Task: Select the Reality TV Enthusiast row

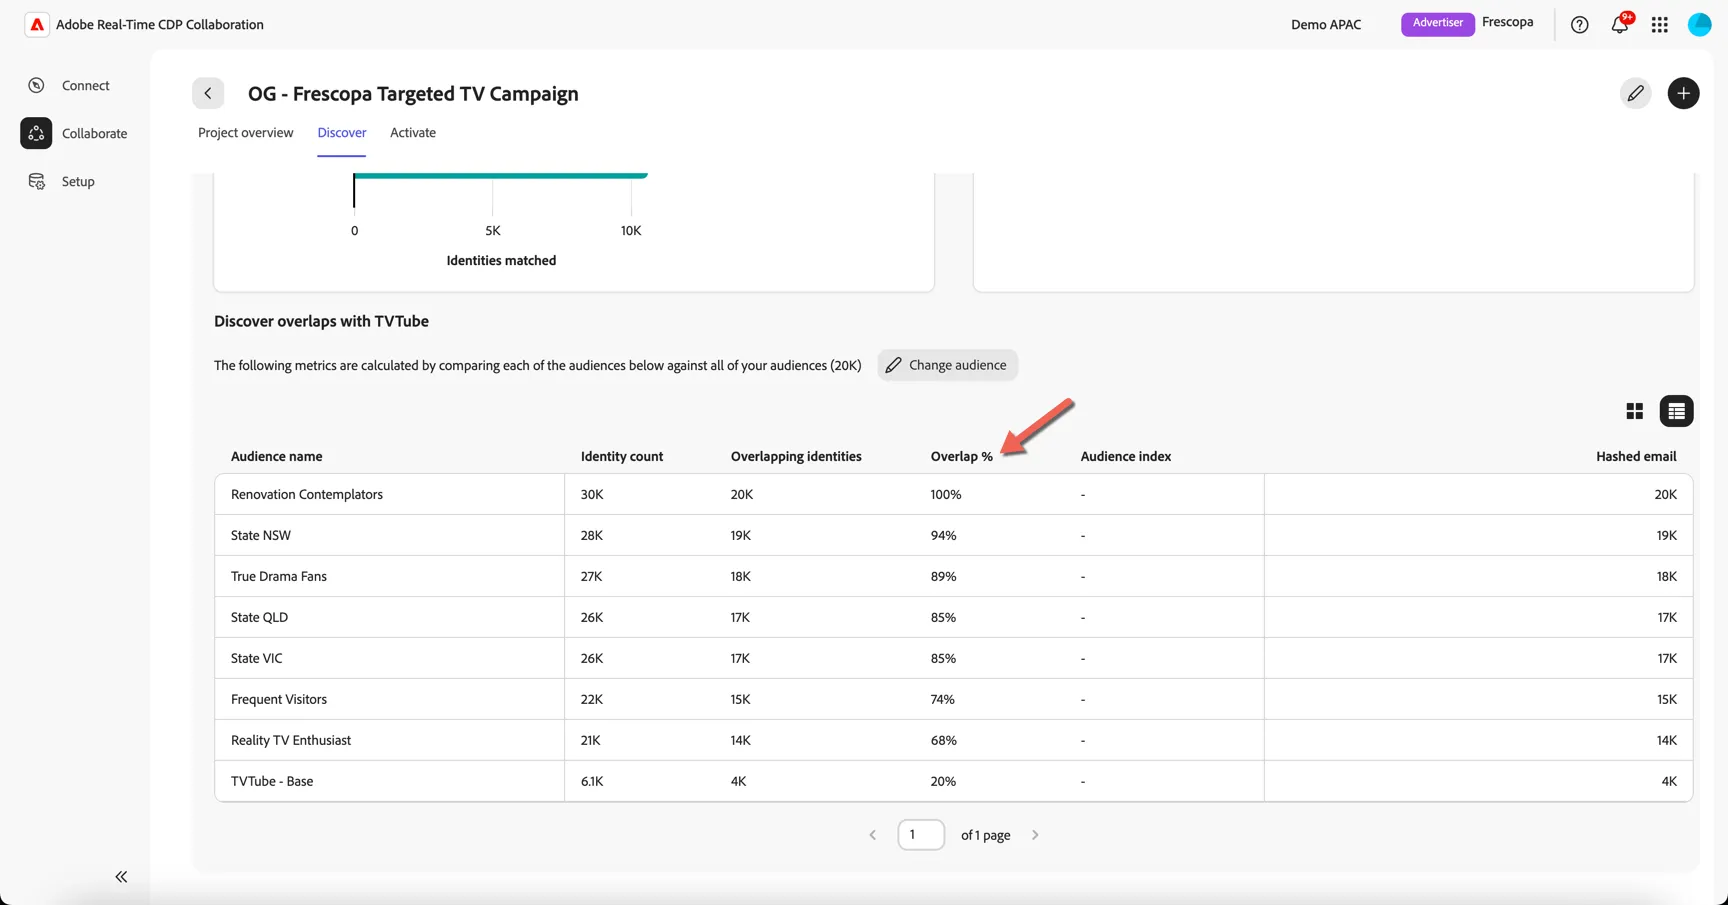Action: [954, 740]
